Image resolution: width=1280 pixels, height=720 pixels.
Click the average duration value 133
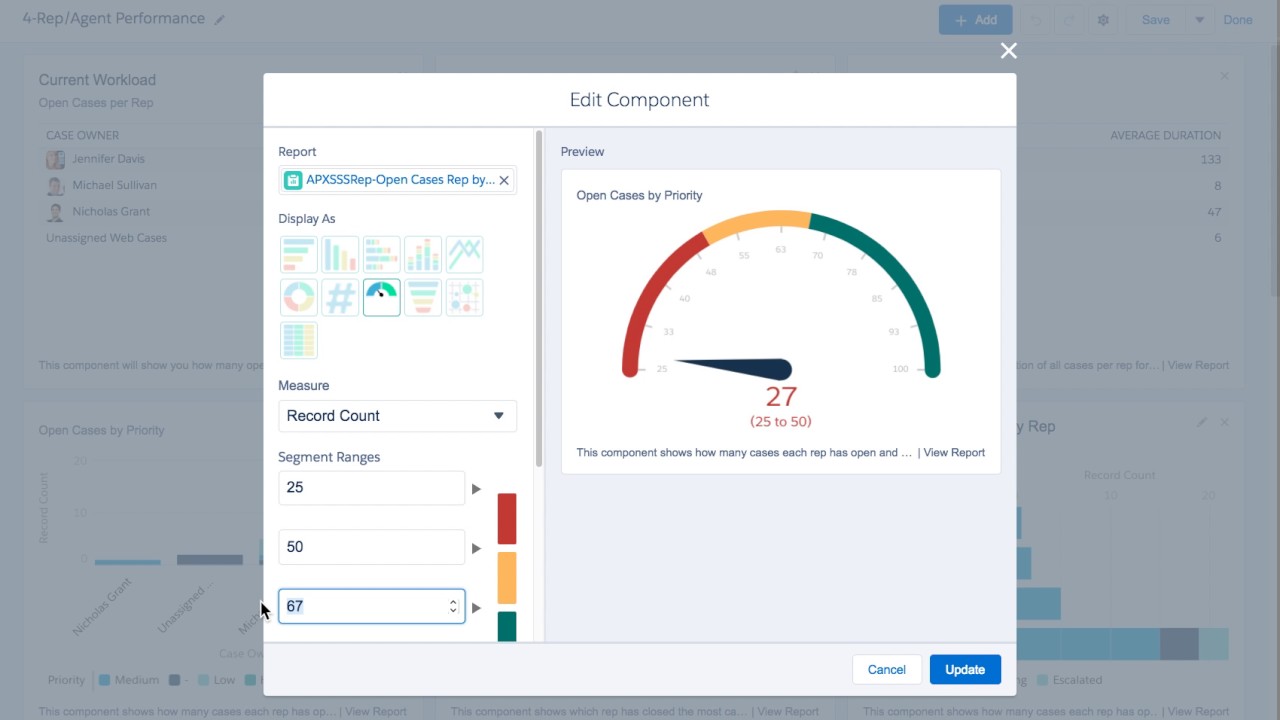pos(1211,159)
